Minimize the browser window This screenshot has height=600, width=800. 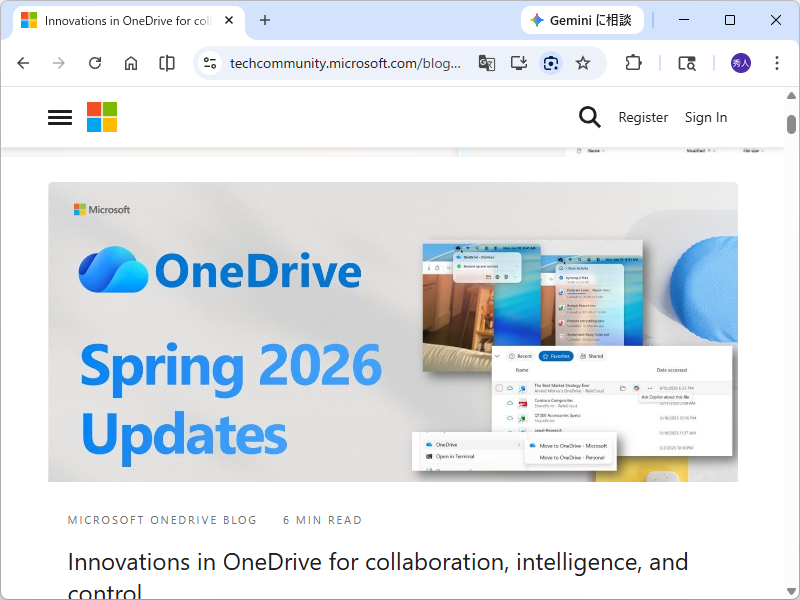coord(684,20)
